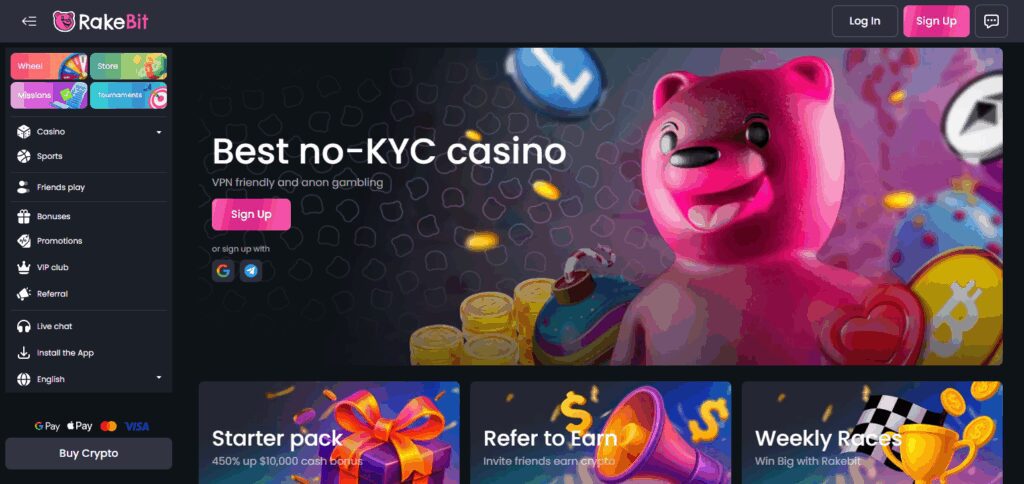Open the Referral megaphone icon

(x=24, y=294)
